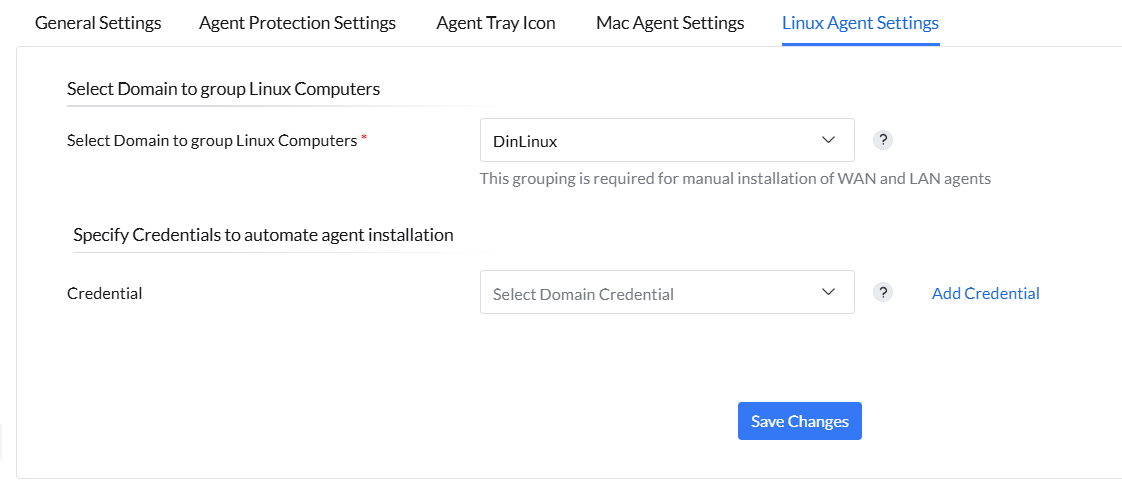Click the Credential field label

pyautogui.click(x=105, y=293)
